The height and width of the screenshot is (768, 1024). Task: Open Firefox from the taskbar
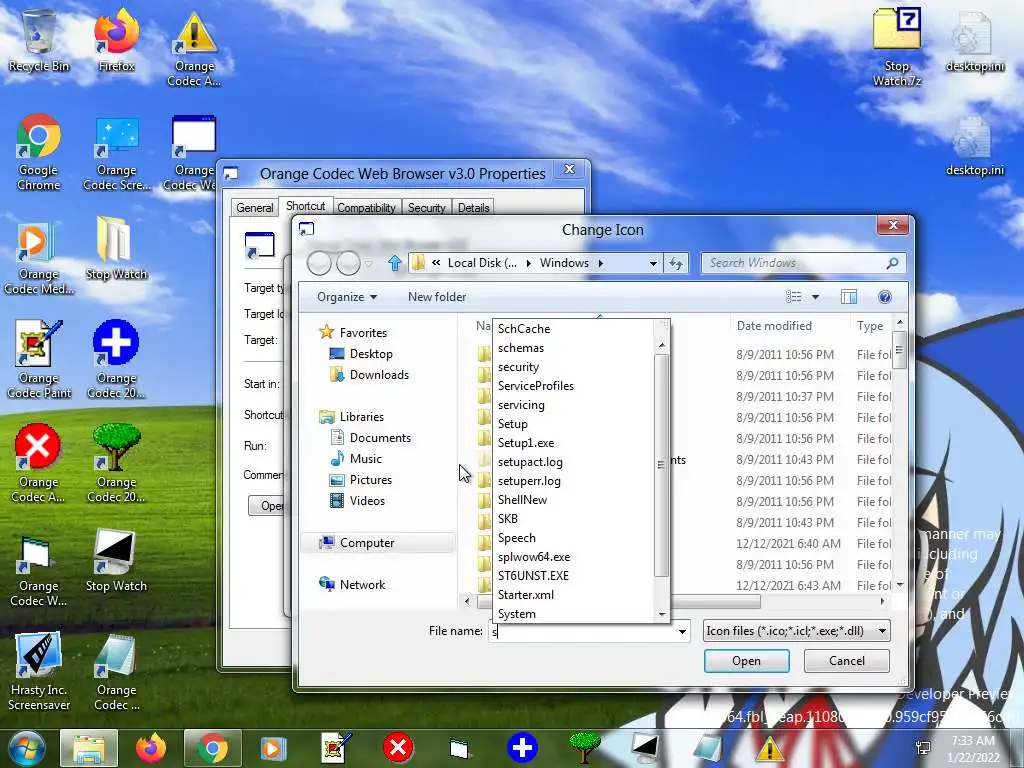tap(151, 748)
